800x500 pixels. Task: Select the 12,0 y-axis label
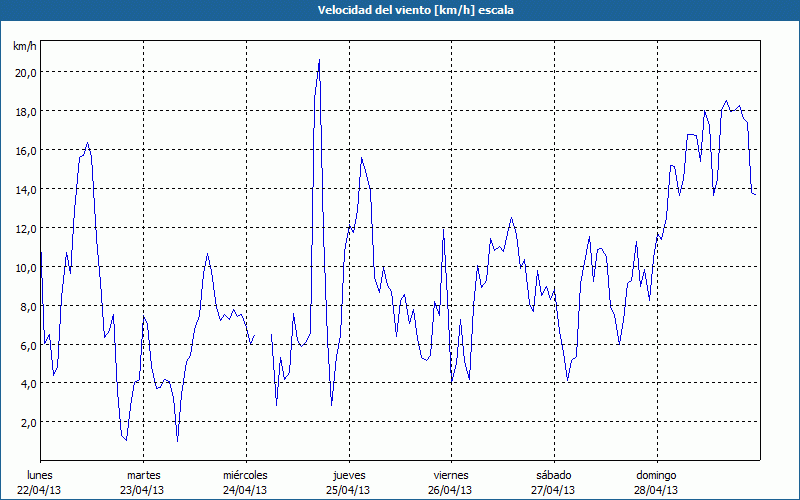25,228
